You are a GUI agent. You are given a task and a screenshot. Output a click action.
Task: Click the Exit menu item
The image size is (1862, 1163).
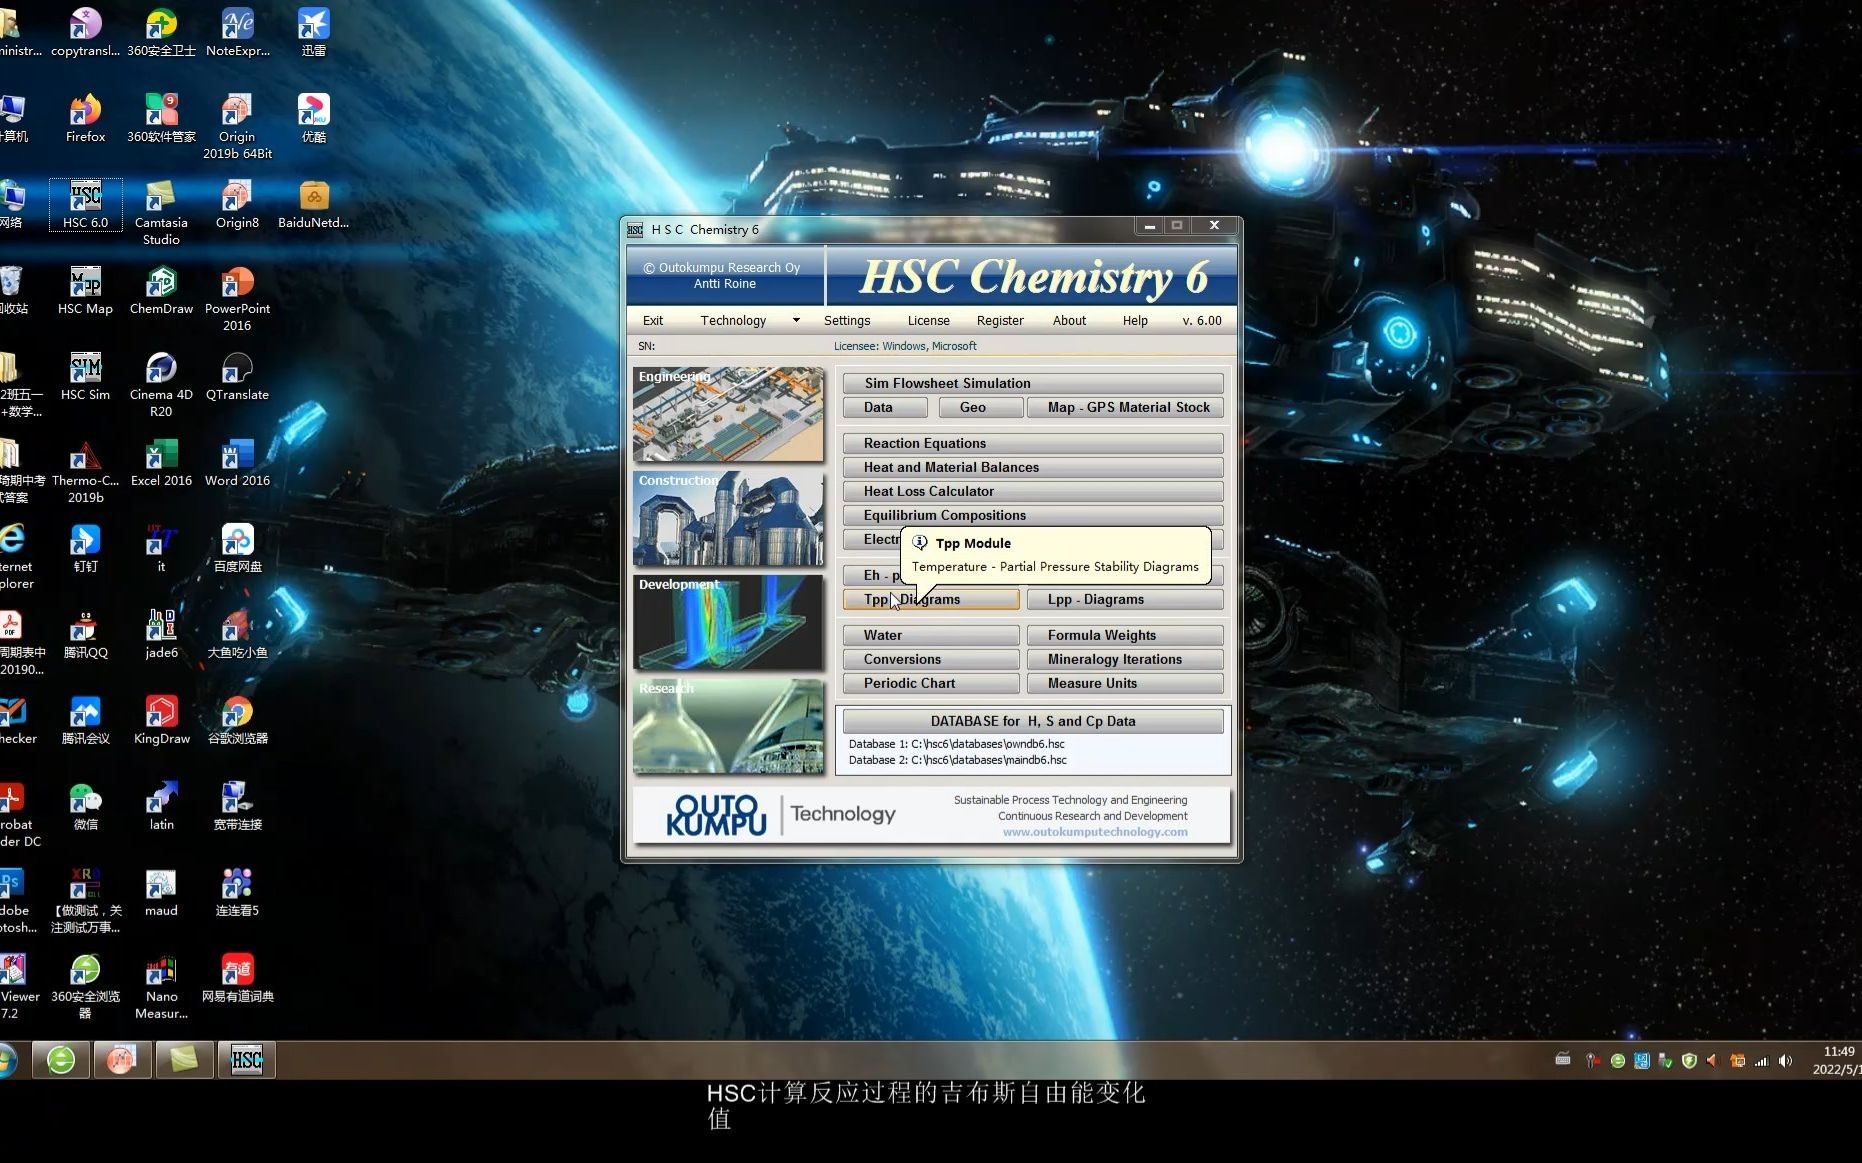[653, 320]
